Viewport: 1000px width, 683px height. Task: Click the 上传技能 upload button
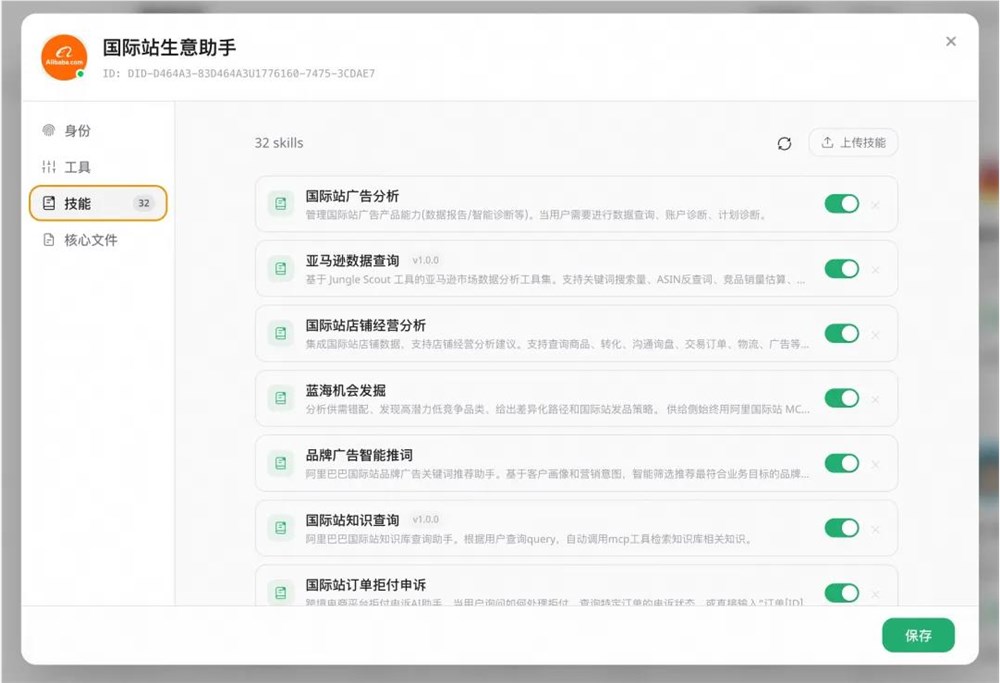(852, 143)
